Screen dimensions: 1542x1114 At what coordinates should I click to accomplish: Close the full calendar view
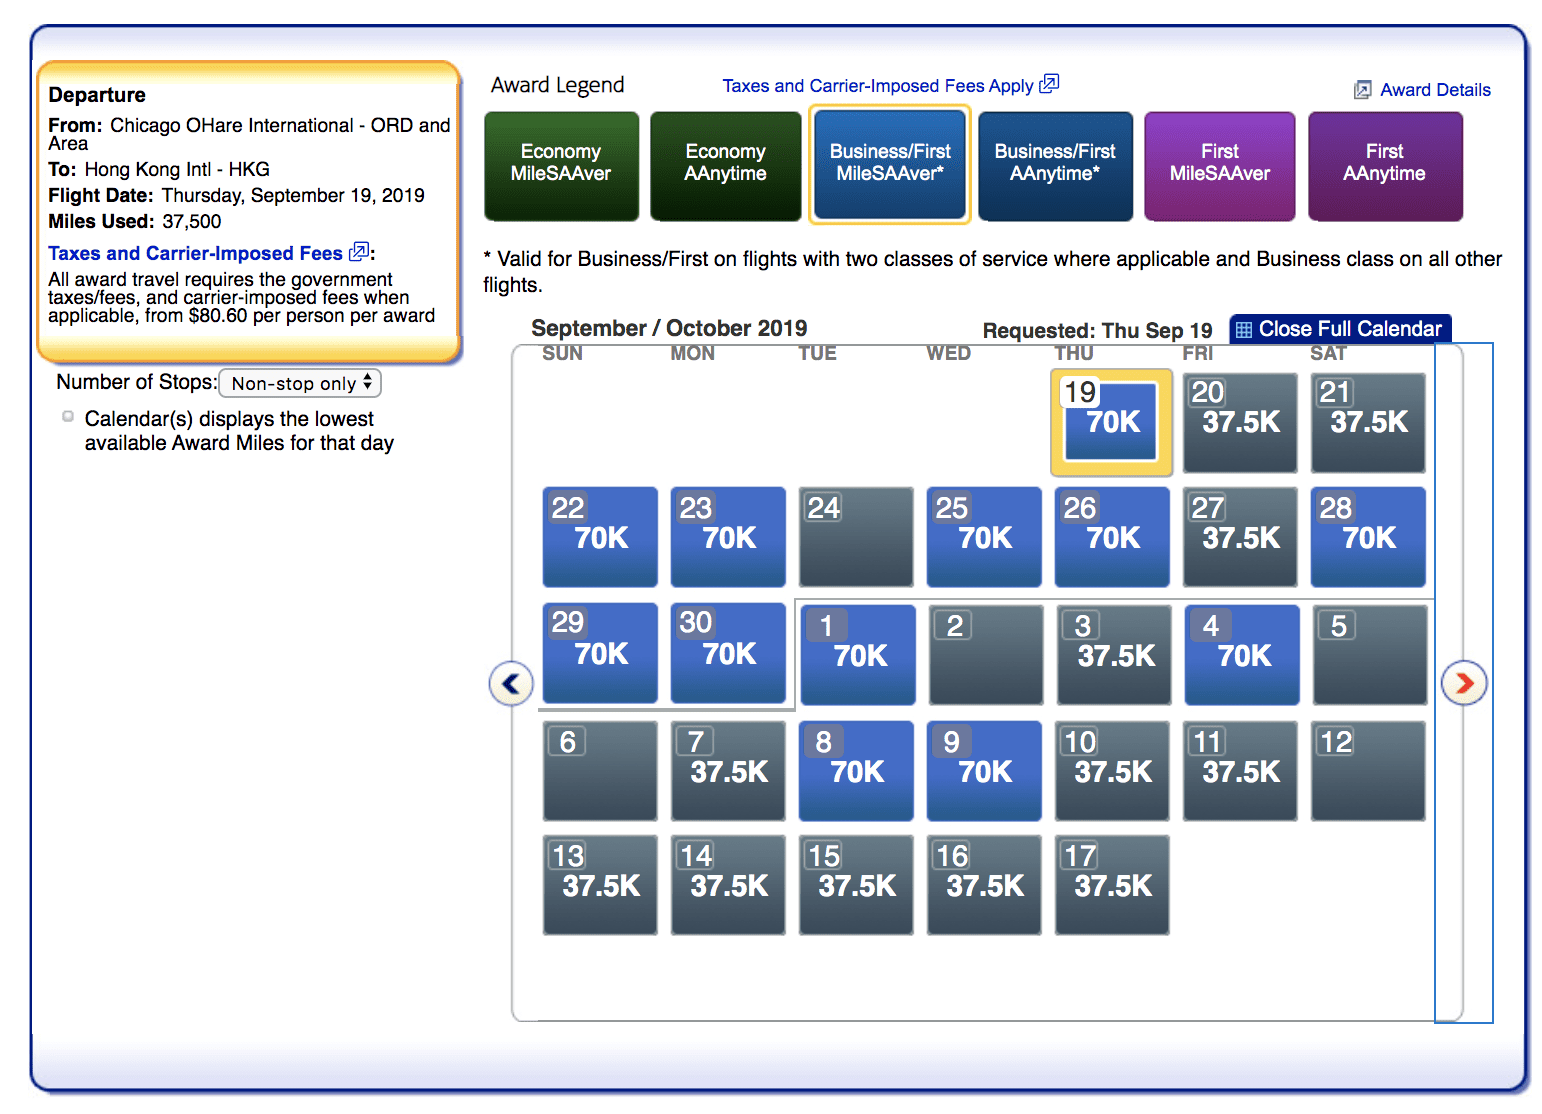click(1349, 329)
